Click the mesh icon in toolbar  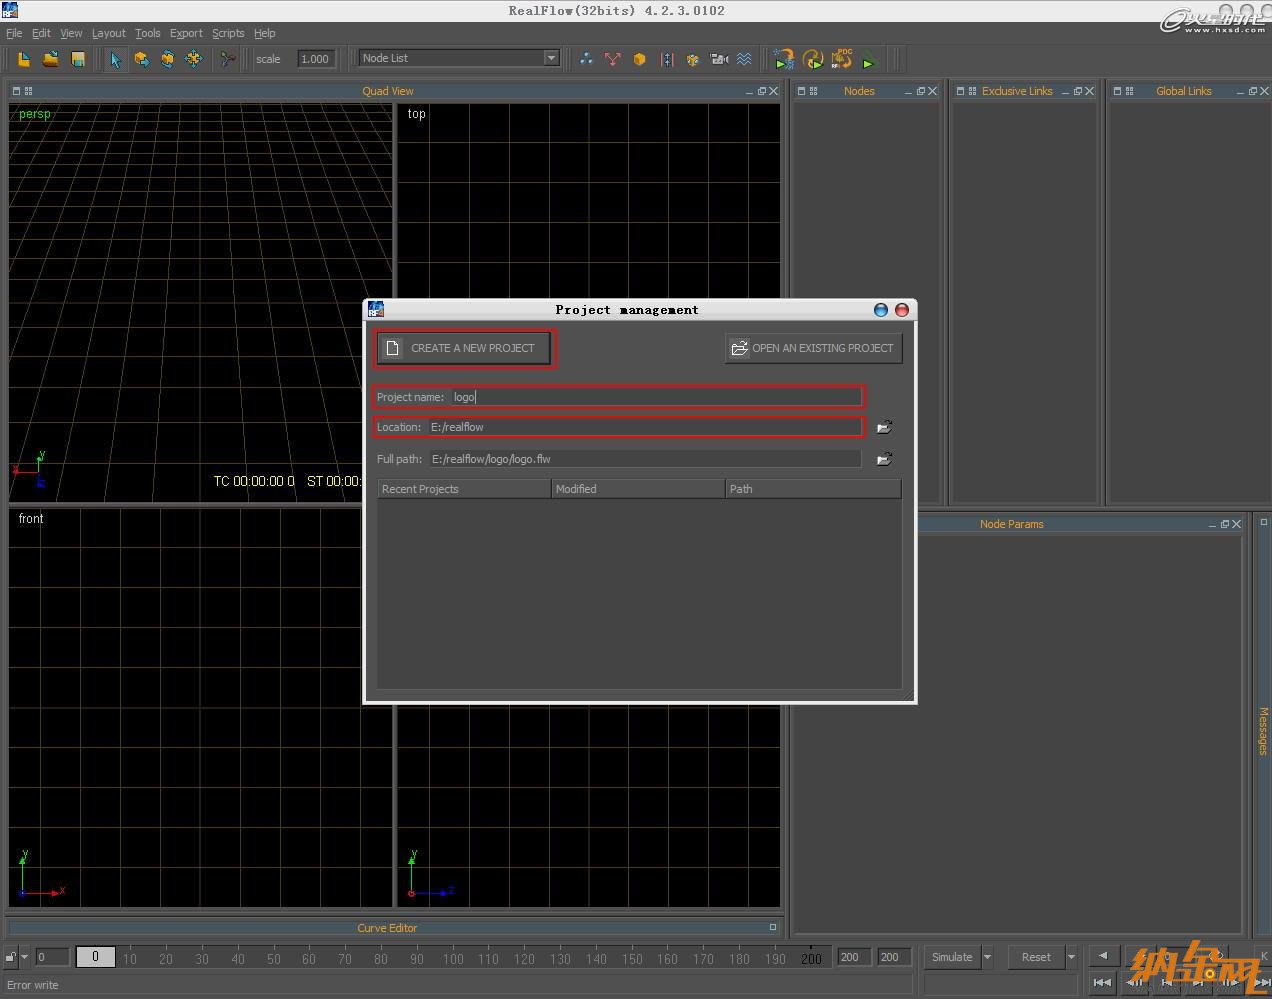pos(692,59)
